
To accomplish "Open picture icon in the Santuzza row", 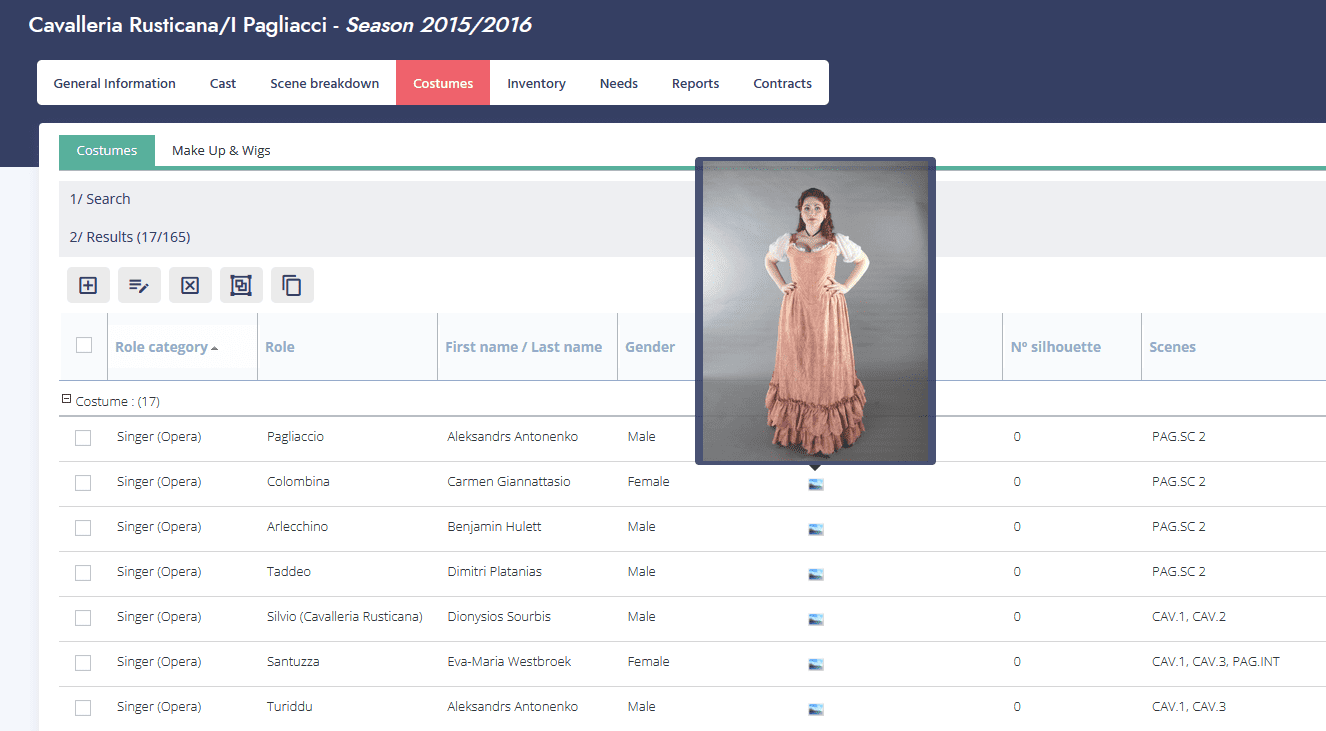I will coord(816,664).
